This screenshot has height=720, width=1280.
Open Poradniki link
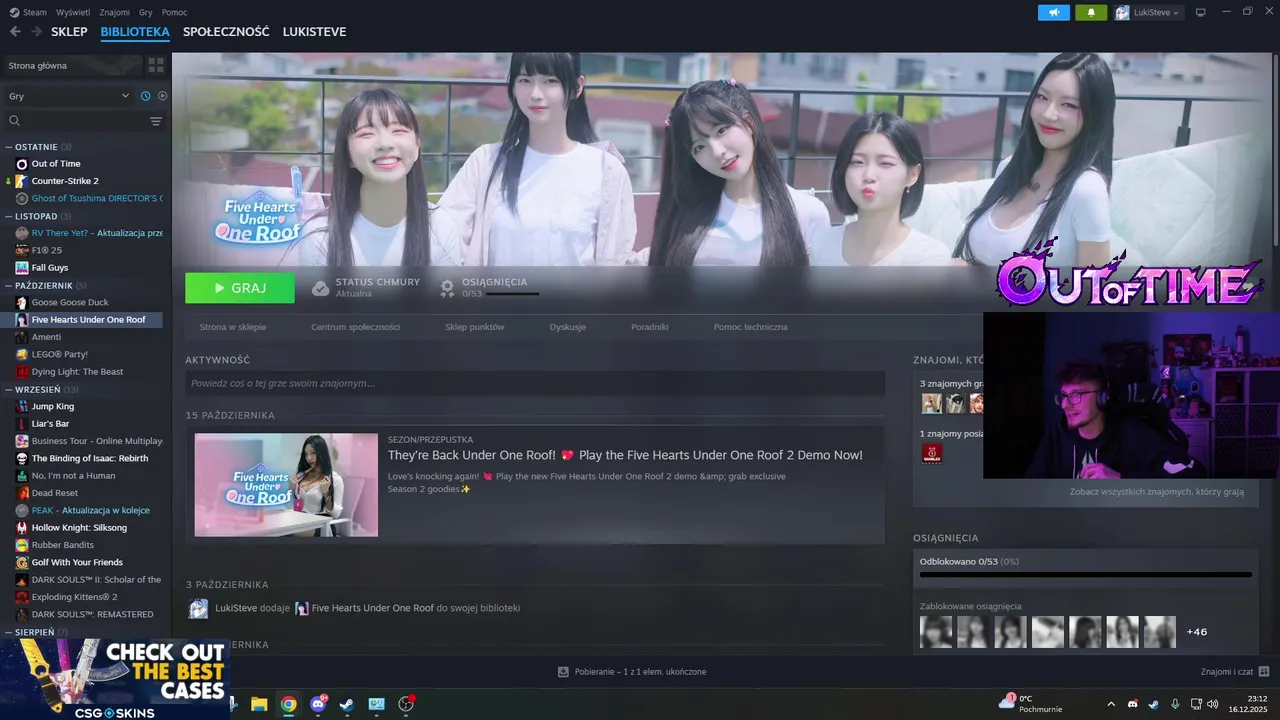click(650, 327)
